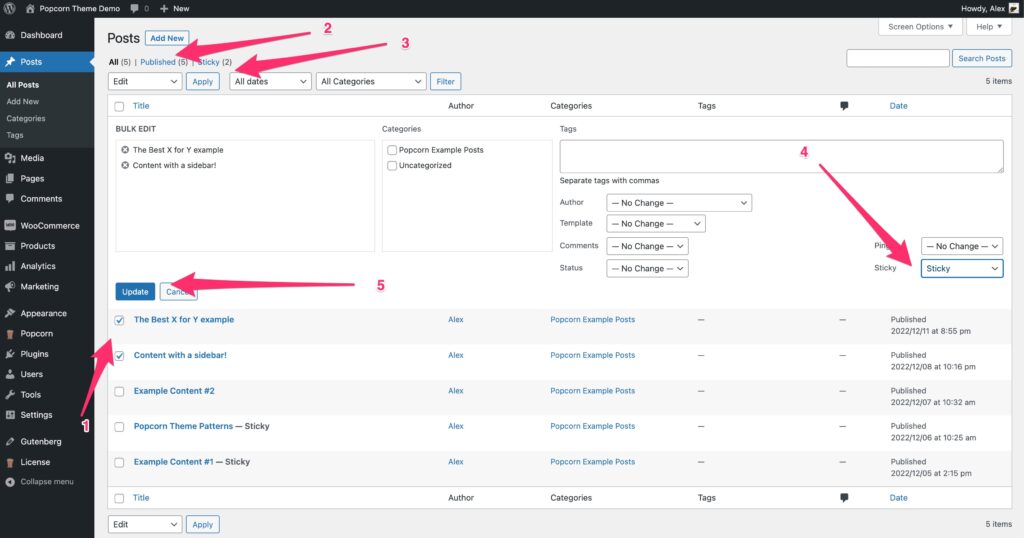Click the Posts pin icon

(x=10, y=61)
